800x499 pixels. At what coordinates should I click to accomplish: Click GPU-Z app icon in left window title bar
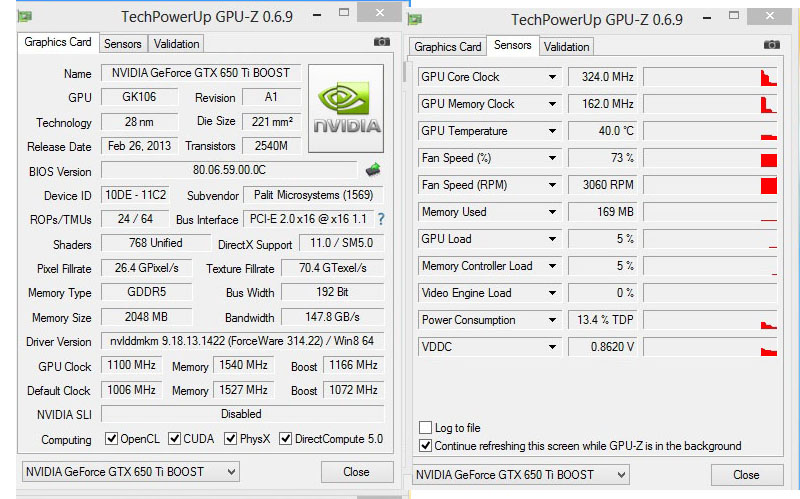coord(24,16)
